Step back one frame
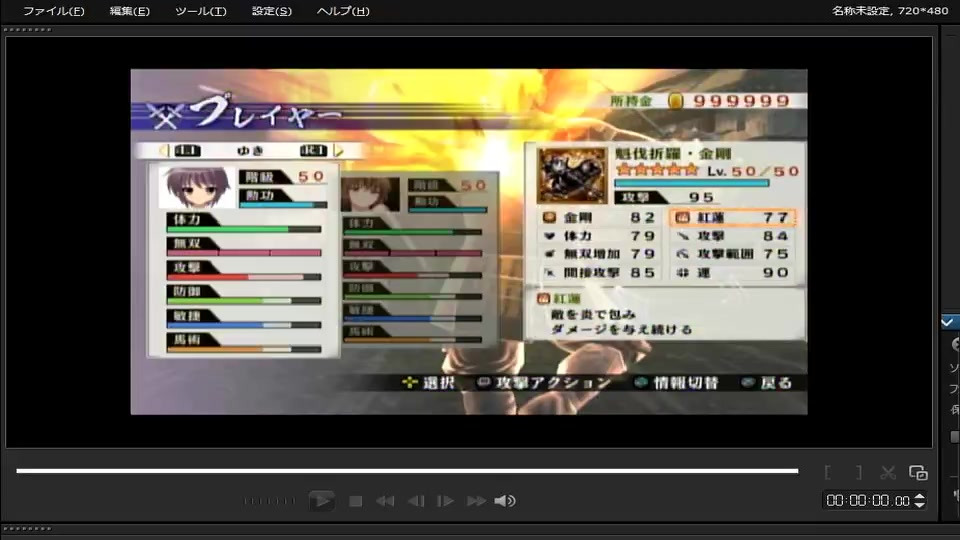Image resolution: width=960 pixels, height=540 pixels. 416,501
